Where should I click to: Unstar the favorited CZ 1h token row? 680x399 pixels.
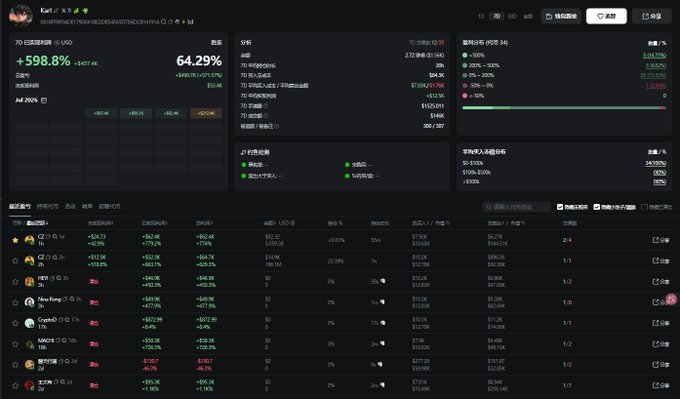pos(15,240)
